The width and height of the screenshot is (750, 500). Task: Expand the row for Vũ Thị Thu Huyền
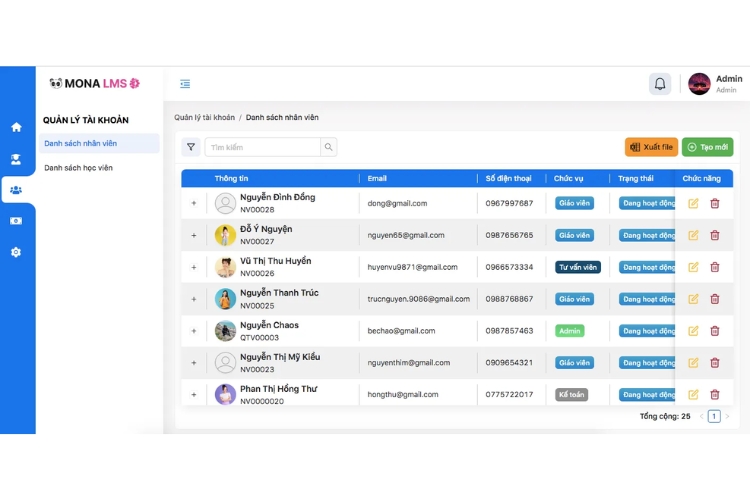(194, 267)
